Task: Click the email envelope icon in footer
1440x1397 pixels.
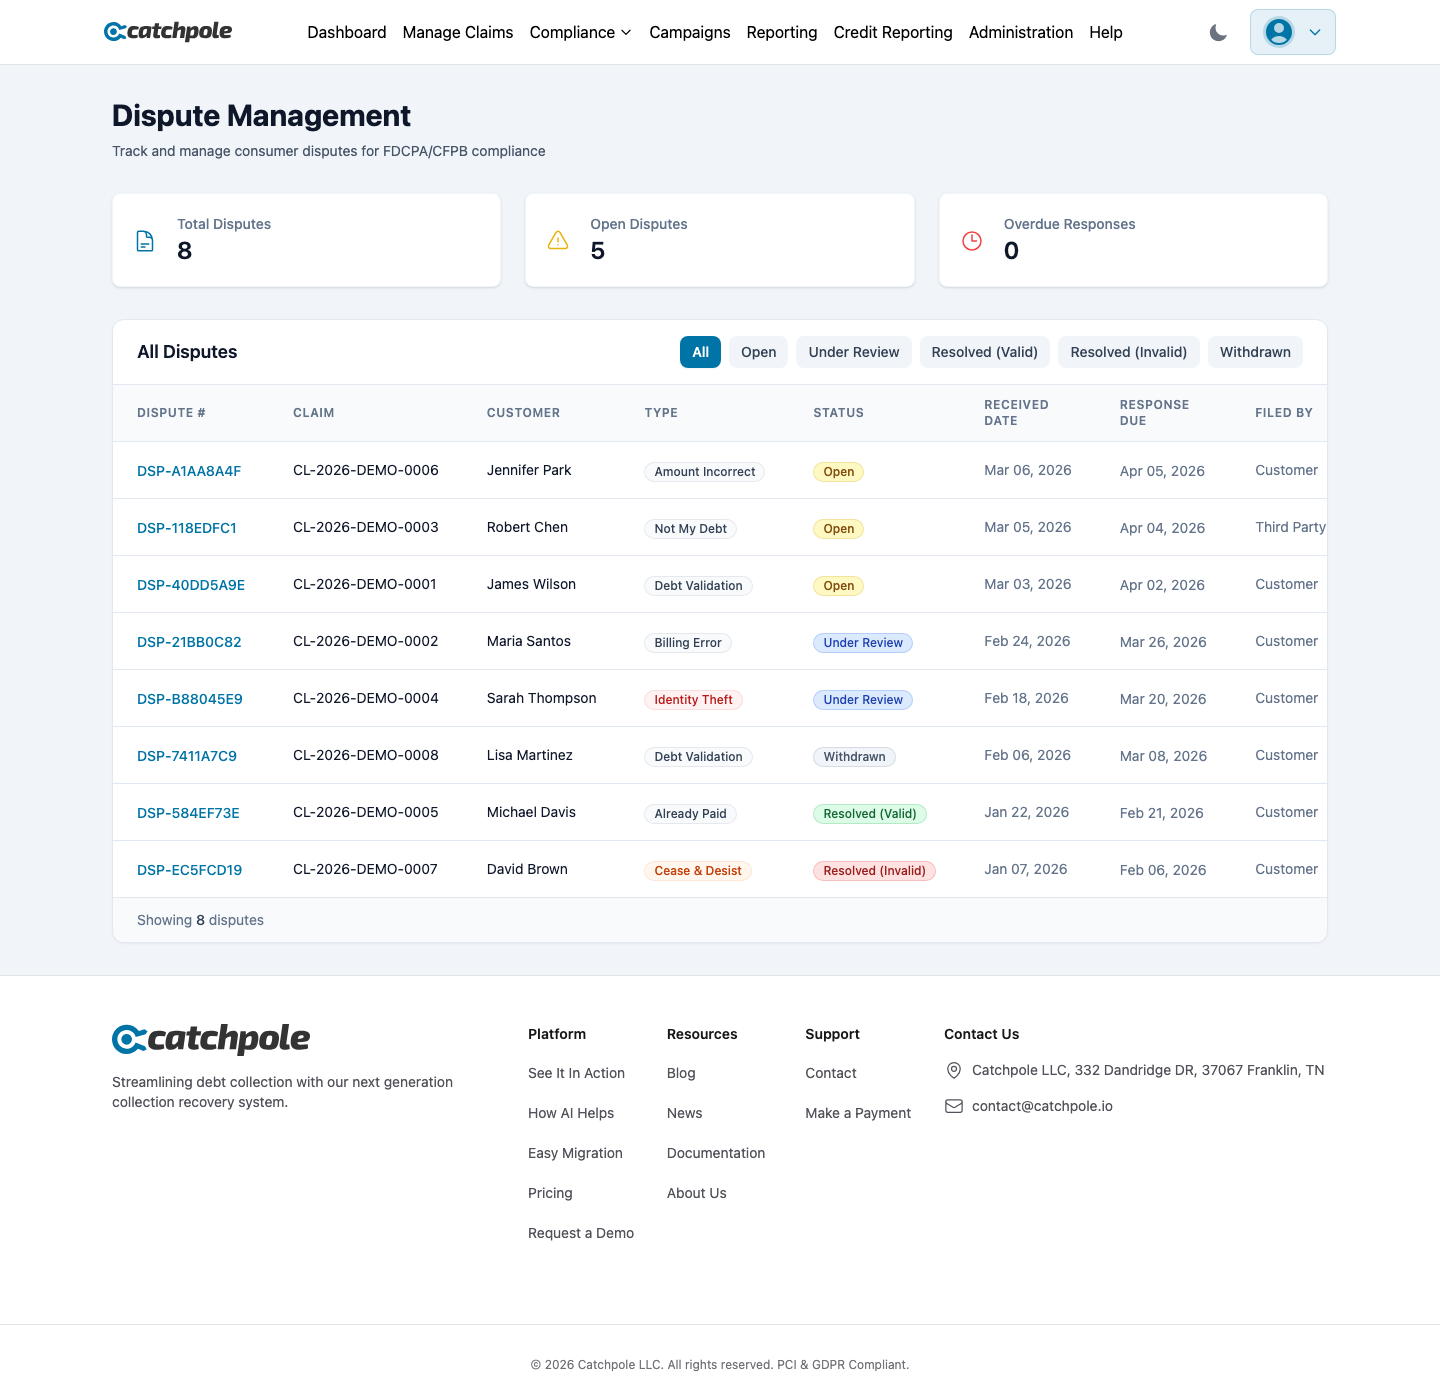Action: [x=954, y=1106]
